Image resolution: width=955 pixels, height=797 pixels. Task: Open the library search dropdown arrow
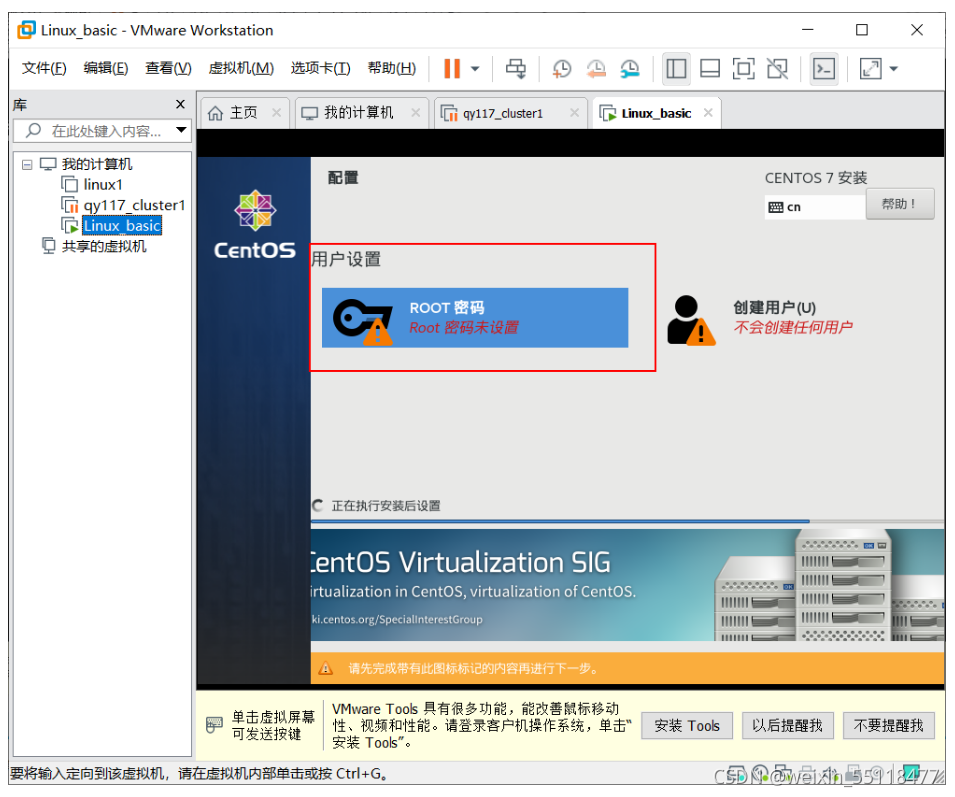click(181, 130)
